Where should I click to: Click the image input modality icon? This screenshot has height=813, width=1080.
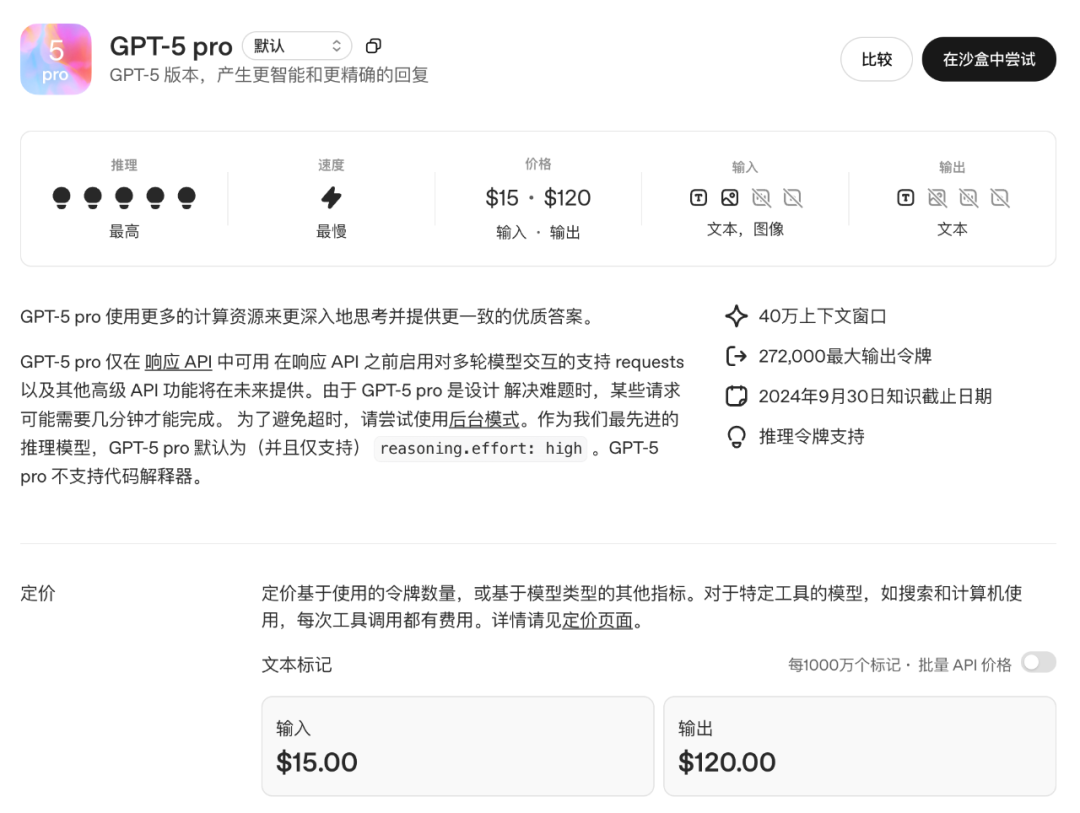(730, 198)
